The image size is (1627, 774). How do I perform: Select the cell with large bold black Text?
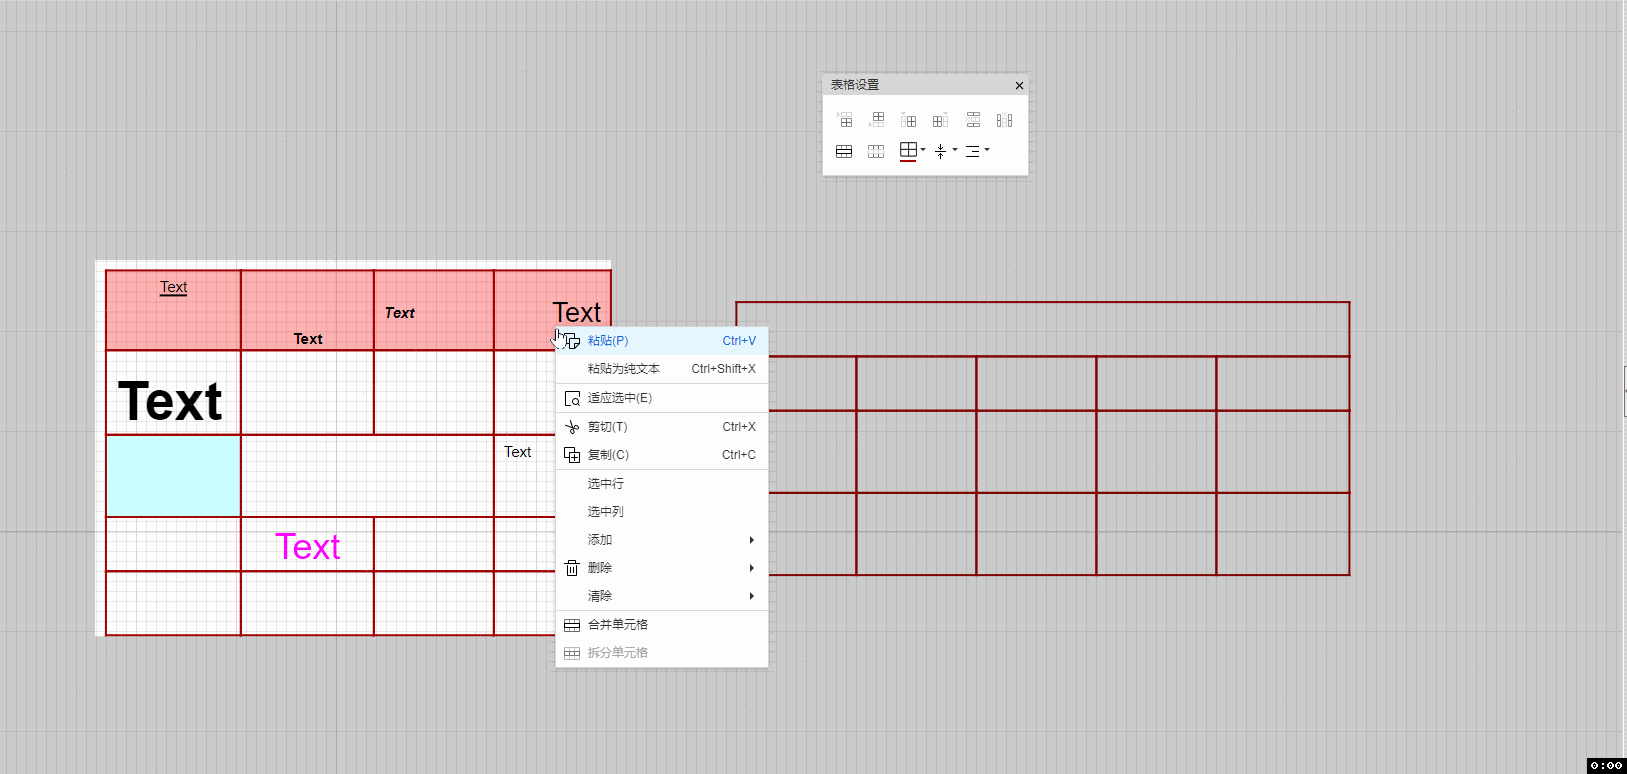[173, 392]
